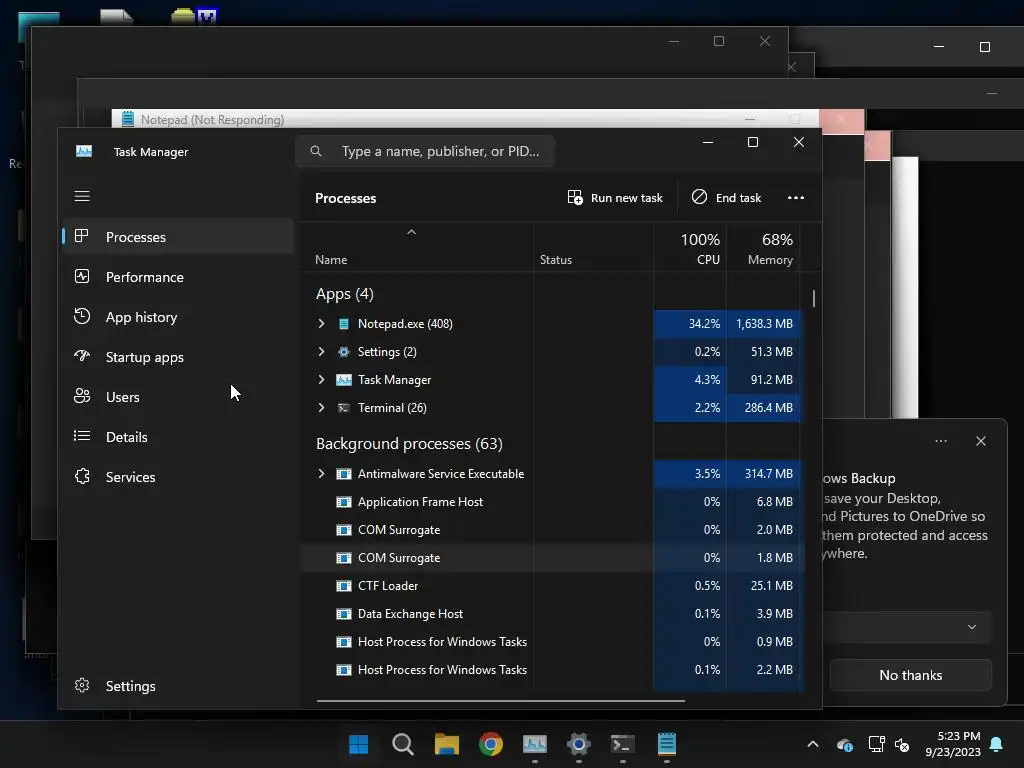Go to the Startup apps page
The image size is (1024, 768).
pyautogui.click(x=178, y=357)
